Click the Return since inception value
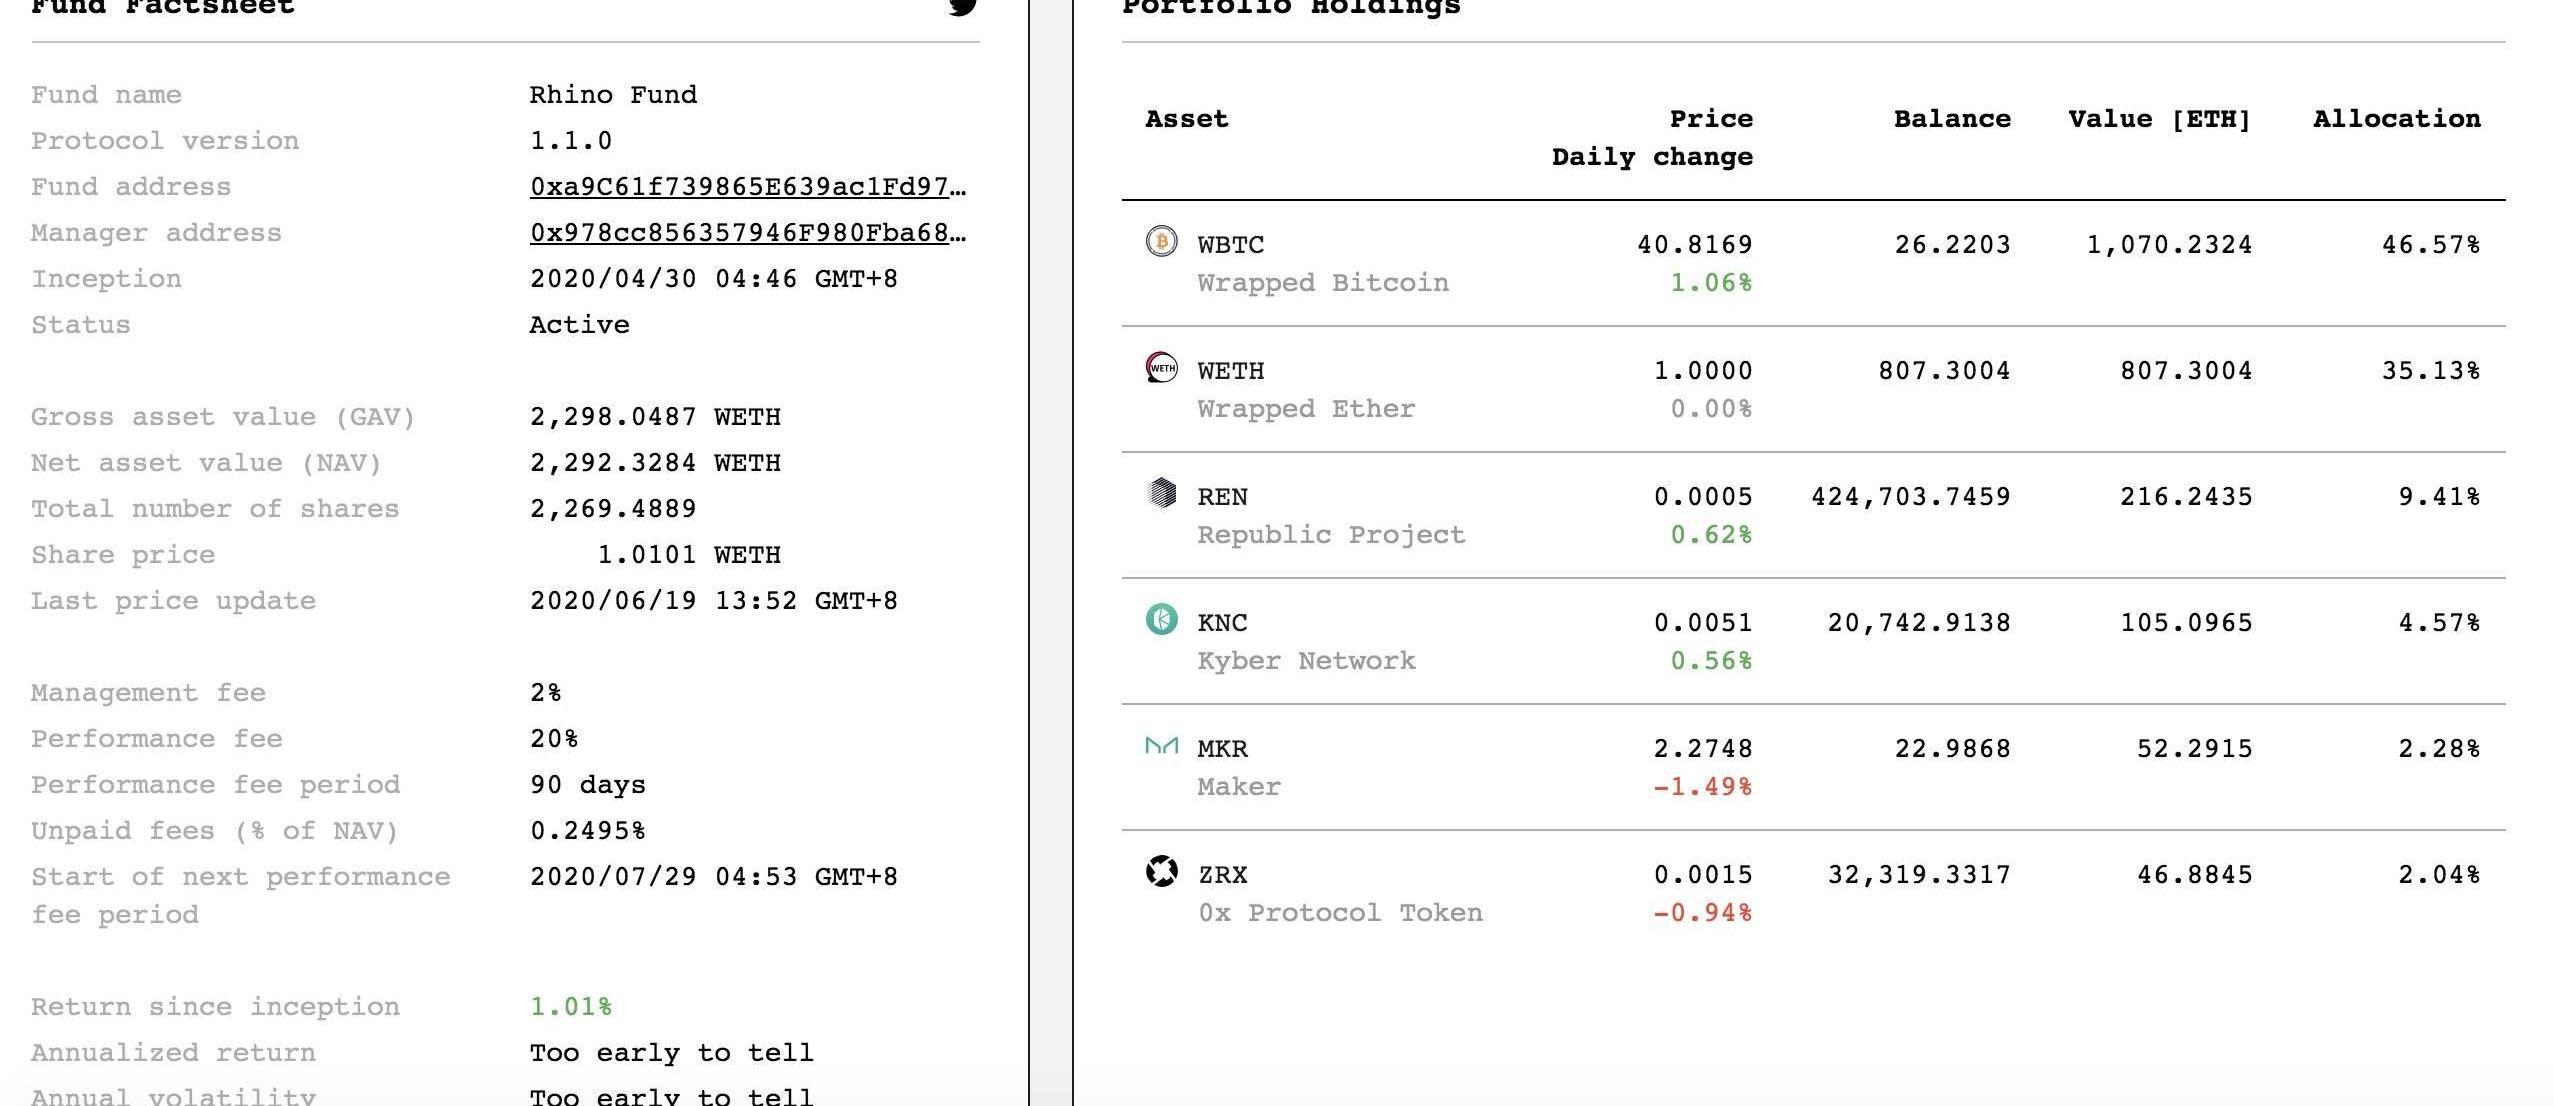The width and height of the screenshot is (2554, 1106). click(x=570, y=1007)
